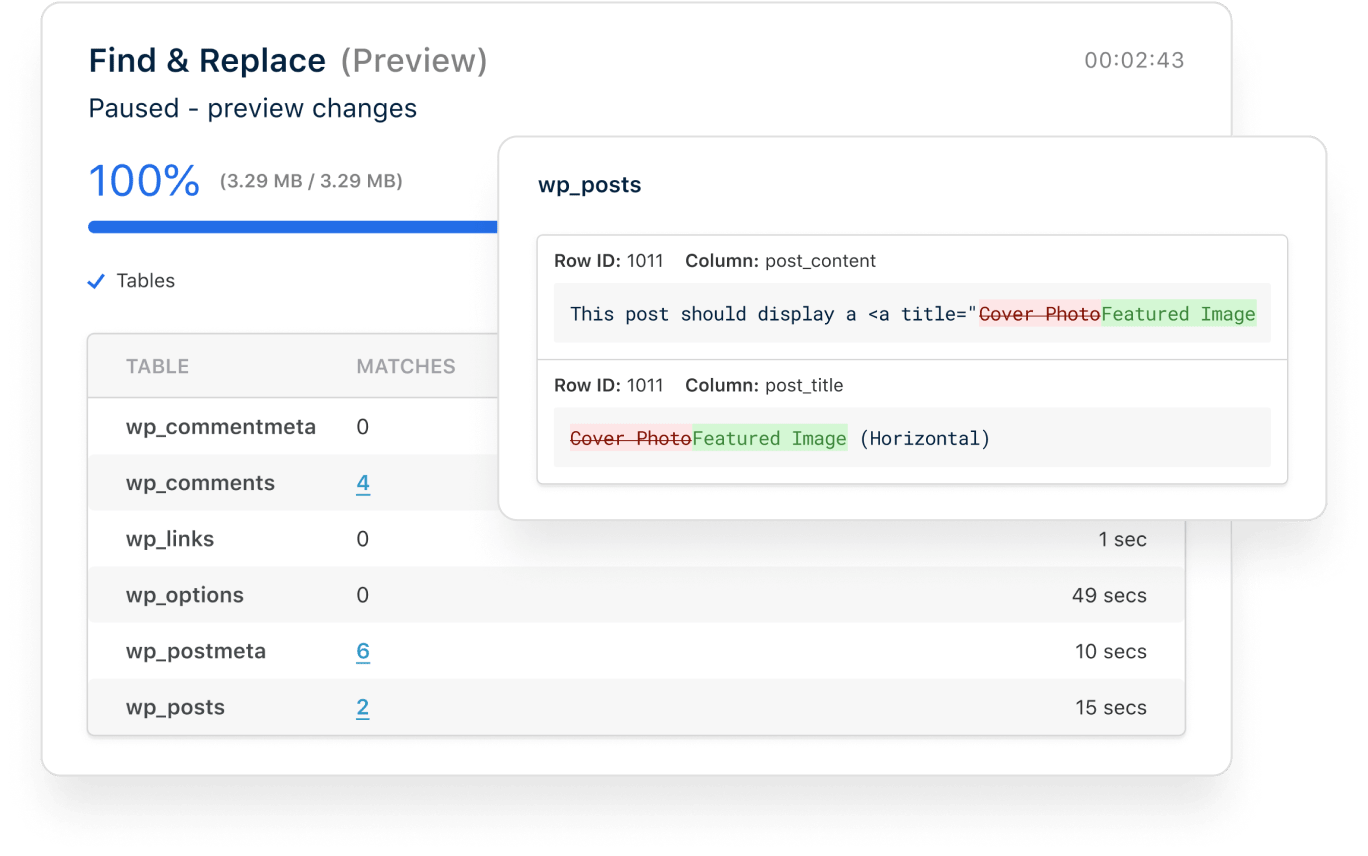Click the post_content diff preview line
Viewport: 1368px width, 856px height.
pyautogui.click(x=912, y=314)
